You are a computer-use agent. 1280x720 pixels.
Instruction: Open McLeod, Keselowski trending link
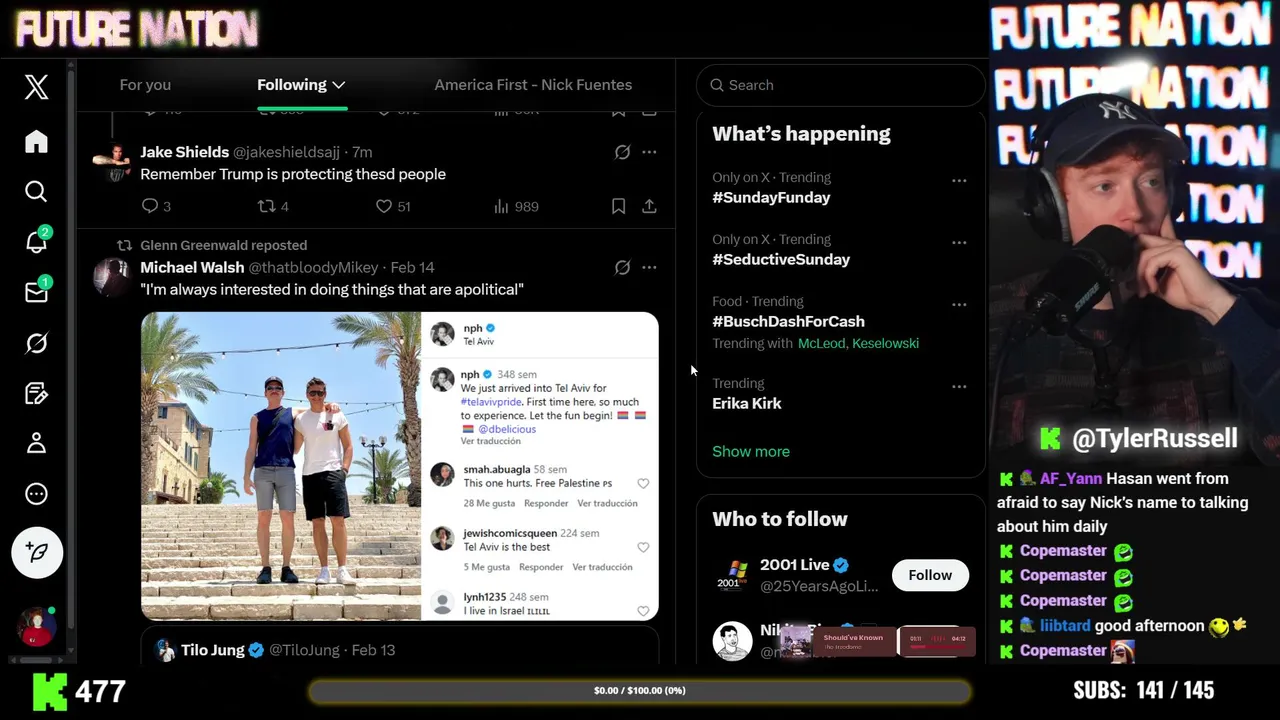tap(858, 343)
